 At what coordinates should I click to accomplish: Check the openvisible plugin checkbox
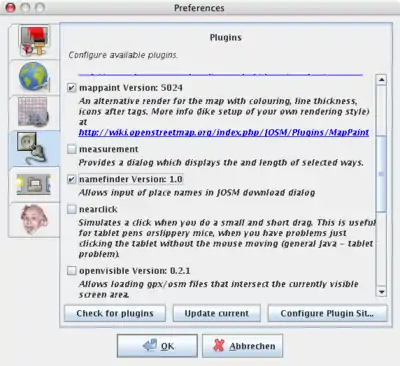click(72, 270)
